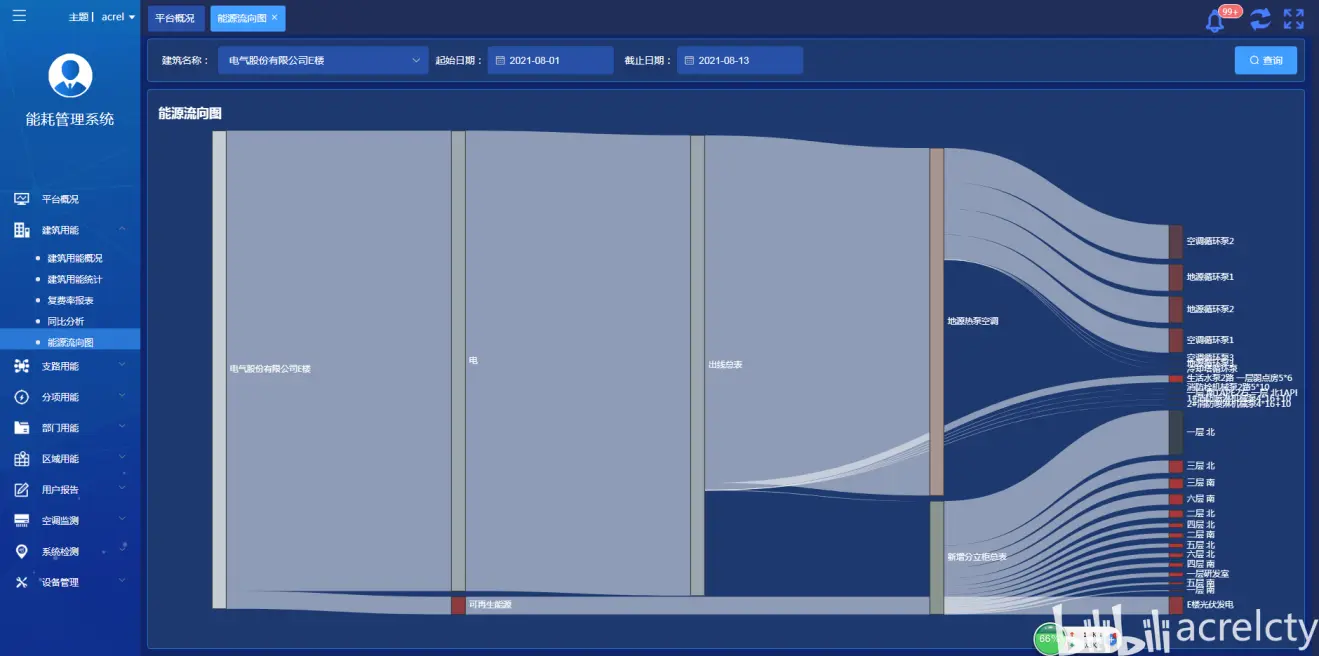Click the 出线总表 Sankey node
The height and width of the screenshot is (656, 1319).
click(x=697, y=366)
